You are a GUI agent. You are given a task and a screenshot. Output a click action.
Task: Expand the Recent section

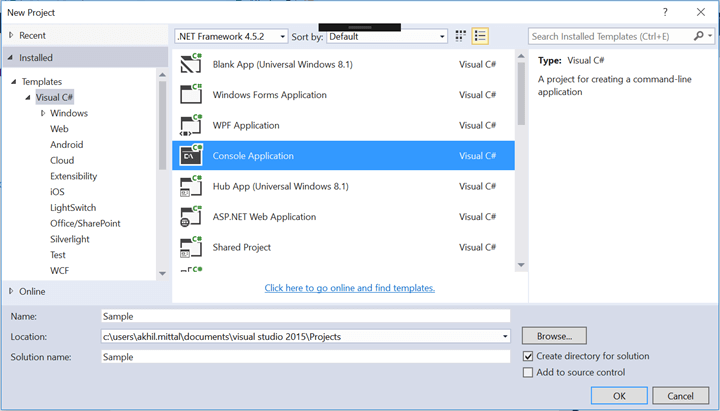(x=11, y=35)
